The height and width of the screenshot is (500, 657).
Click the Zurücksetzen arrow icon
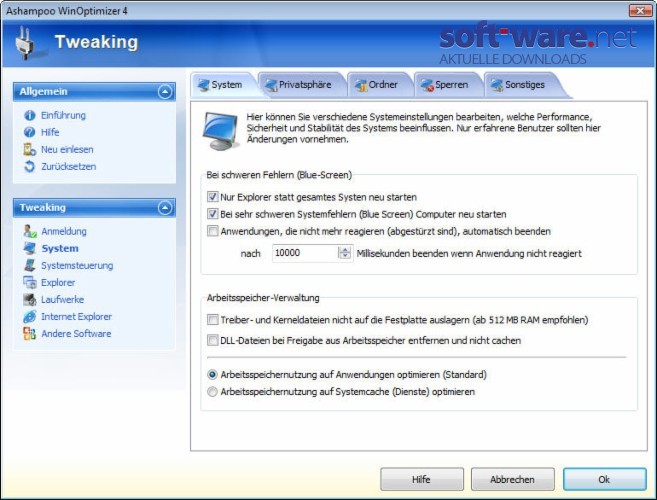click(29, 166)
